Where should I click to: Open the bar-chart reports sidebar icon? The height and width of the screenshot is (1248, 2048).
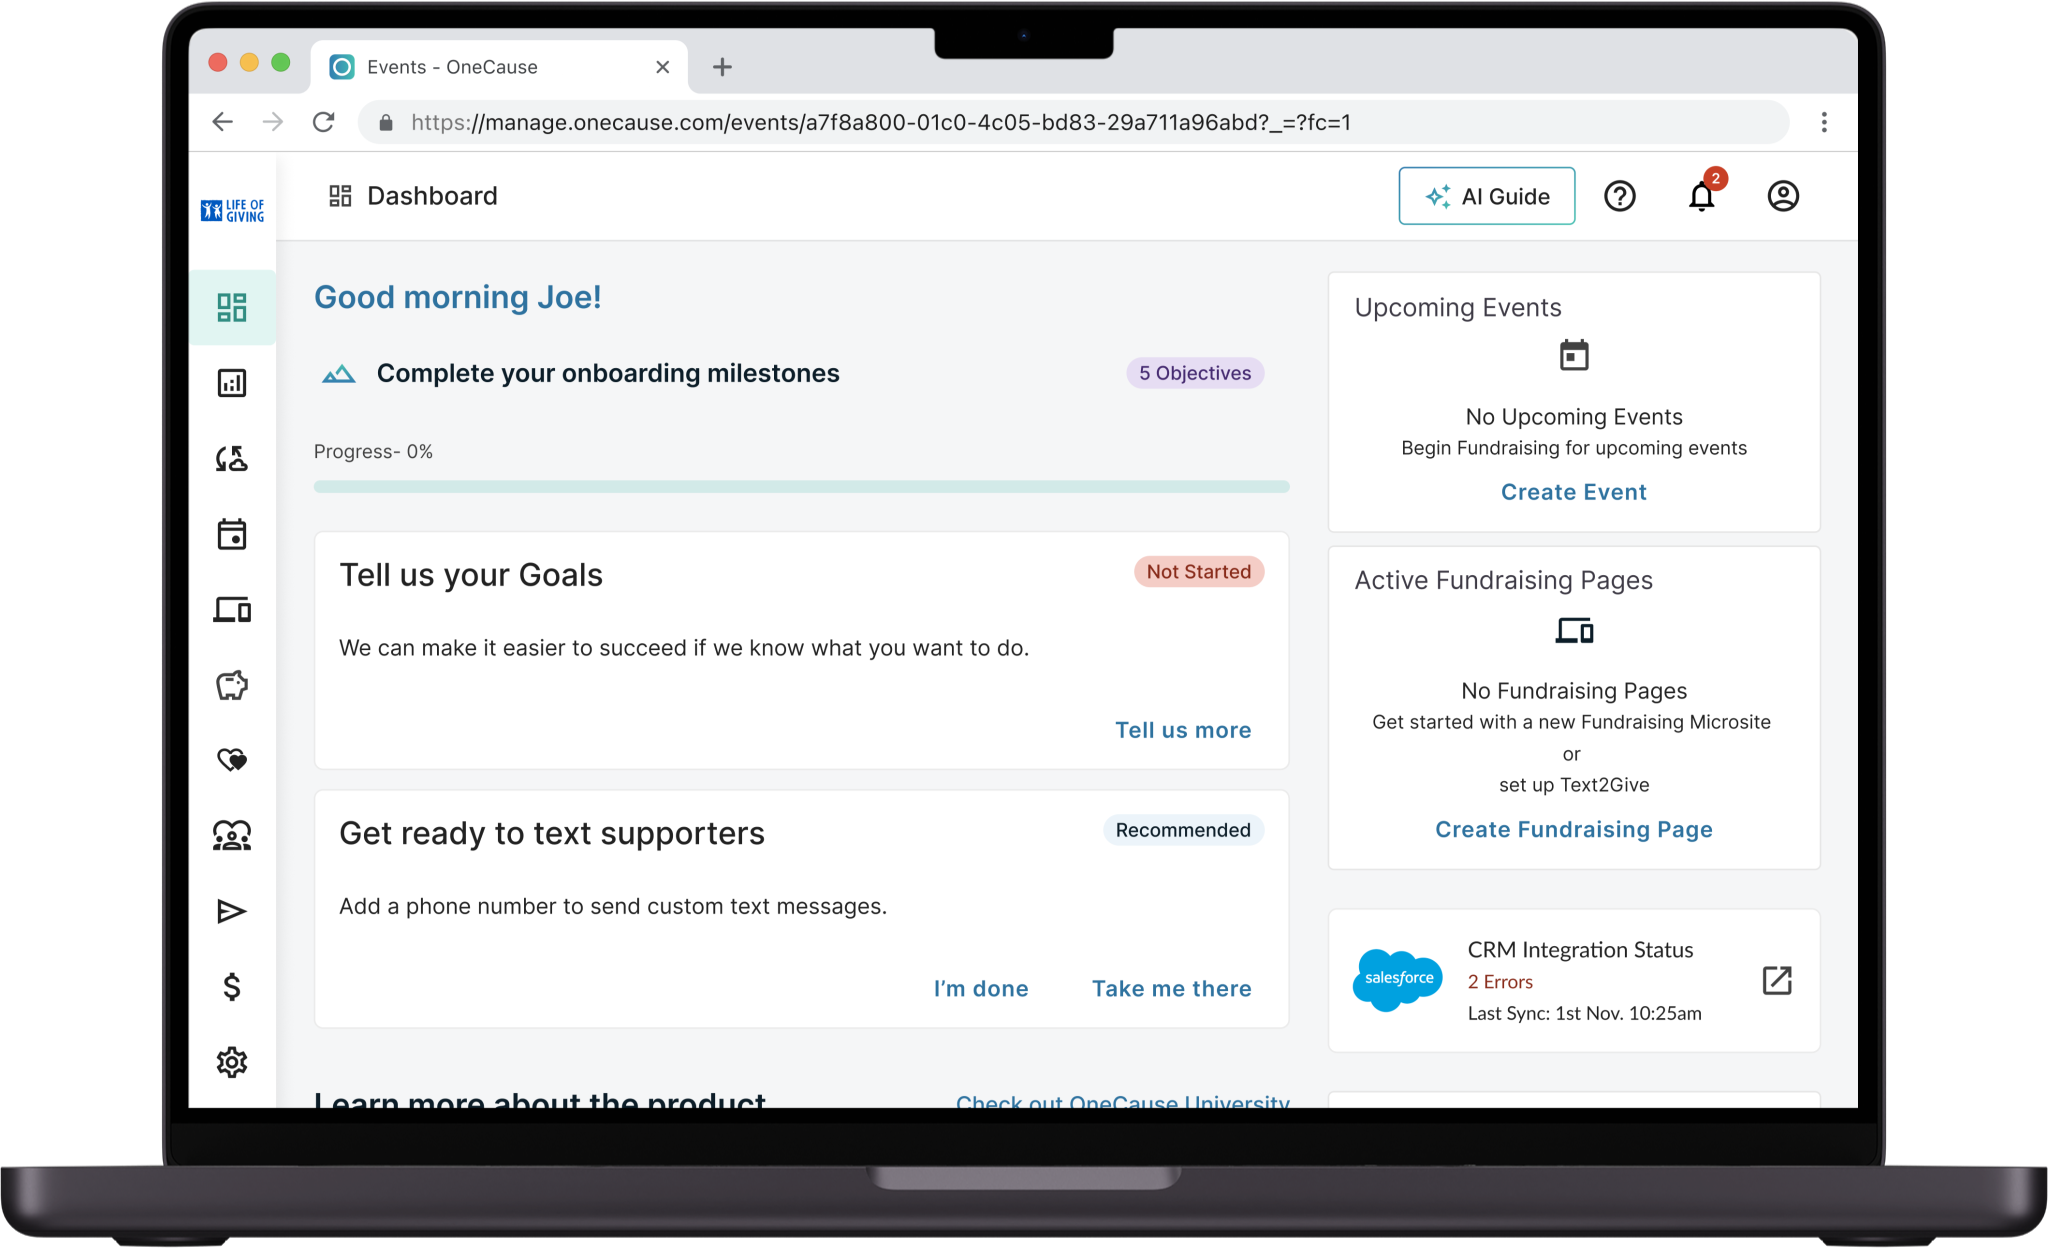232,383
